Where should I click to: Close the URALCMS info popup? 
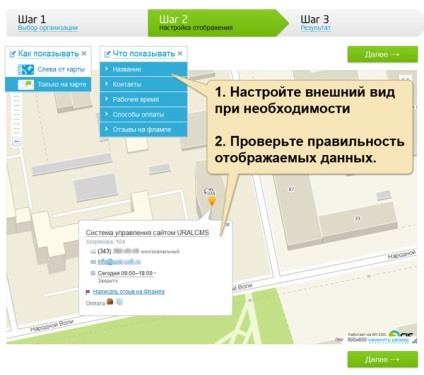click(228, 225)
